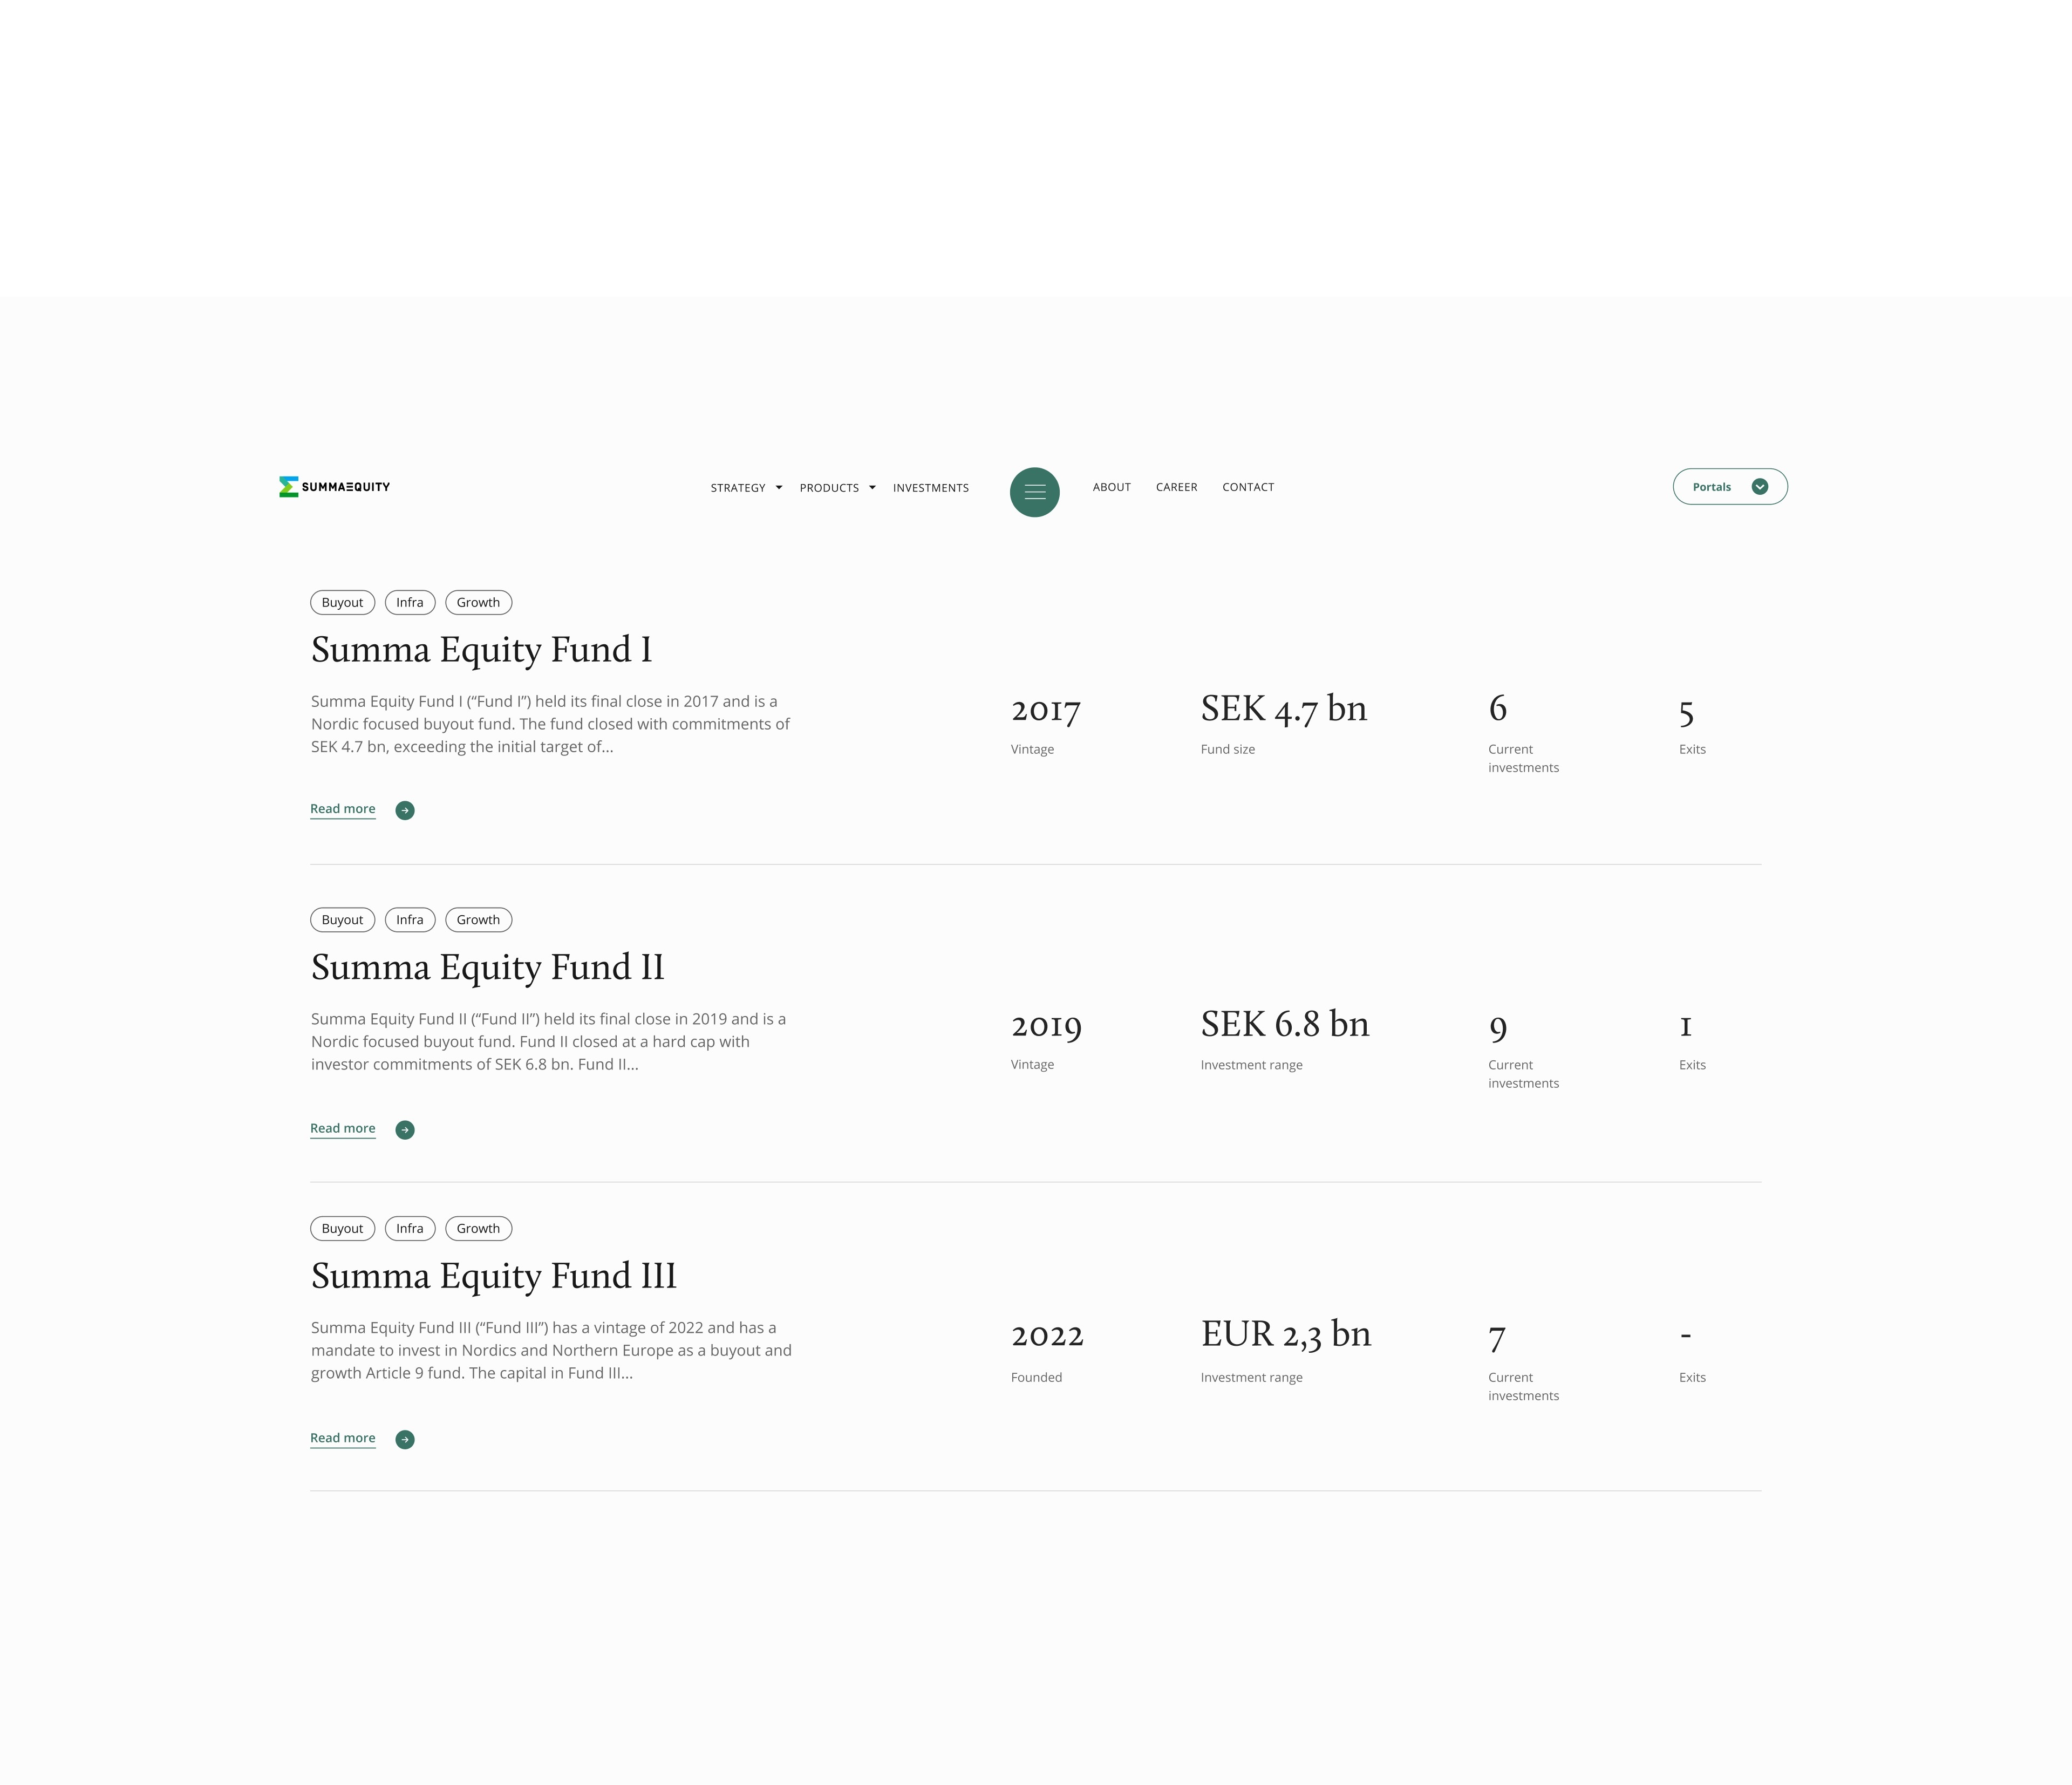Click the arrow icon beside Fund I Read more
This screenshot has height=1785, width=2072.
pos(405,810)
